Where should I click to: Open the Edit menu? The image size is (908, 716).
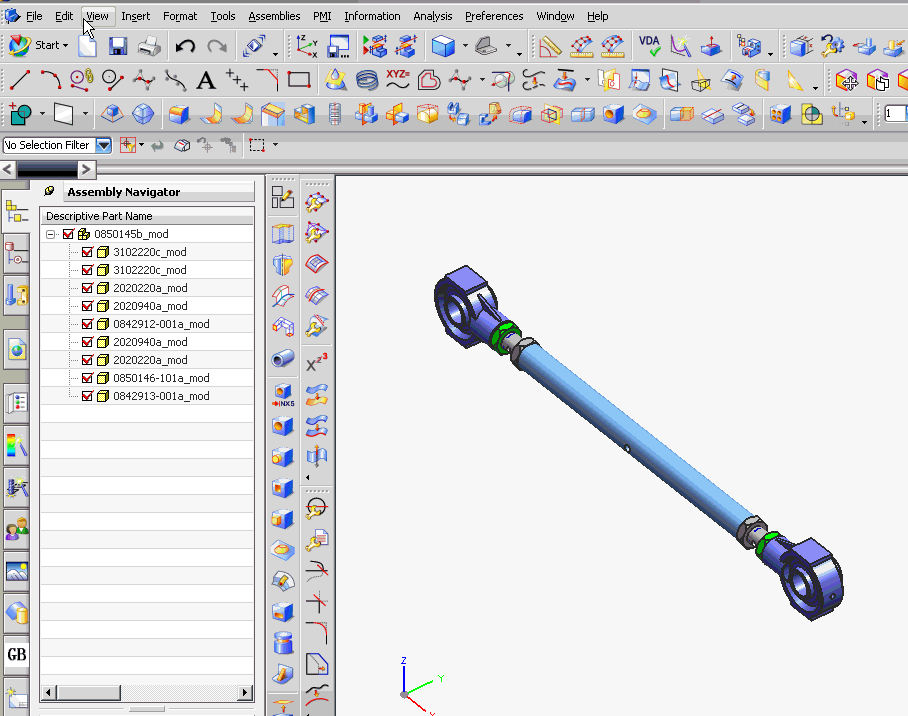[64, 16]
